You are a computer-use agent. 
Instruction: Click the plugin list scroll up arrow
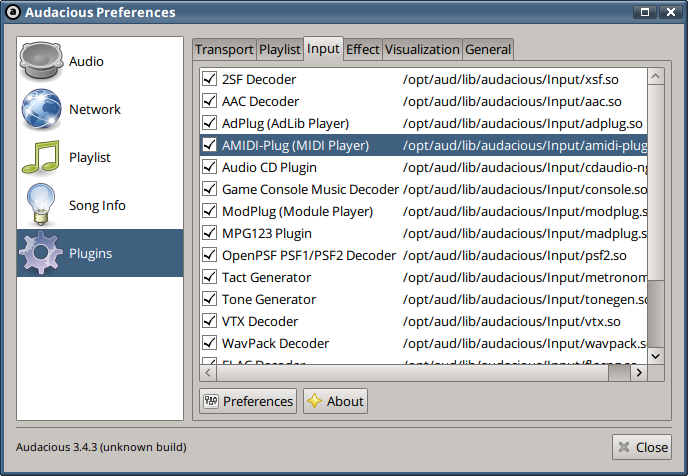pyautogui.click(x=656, y=76)
